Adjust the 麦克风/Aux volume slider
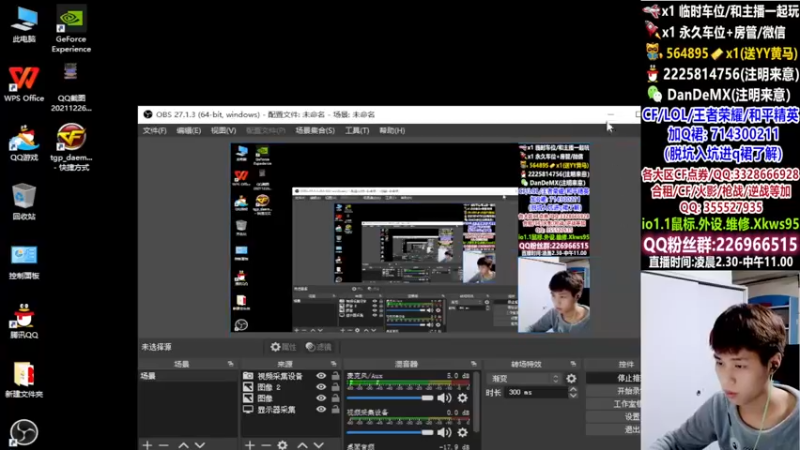This screenshot has width=800, height=450. click(x=390, y=398)
